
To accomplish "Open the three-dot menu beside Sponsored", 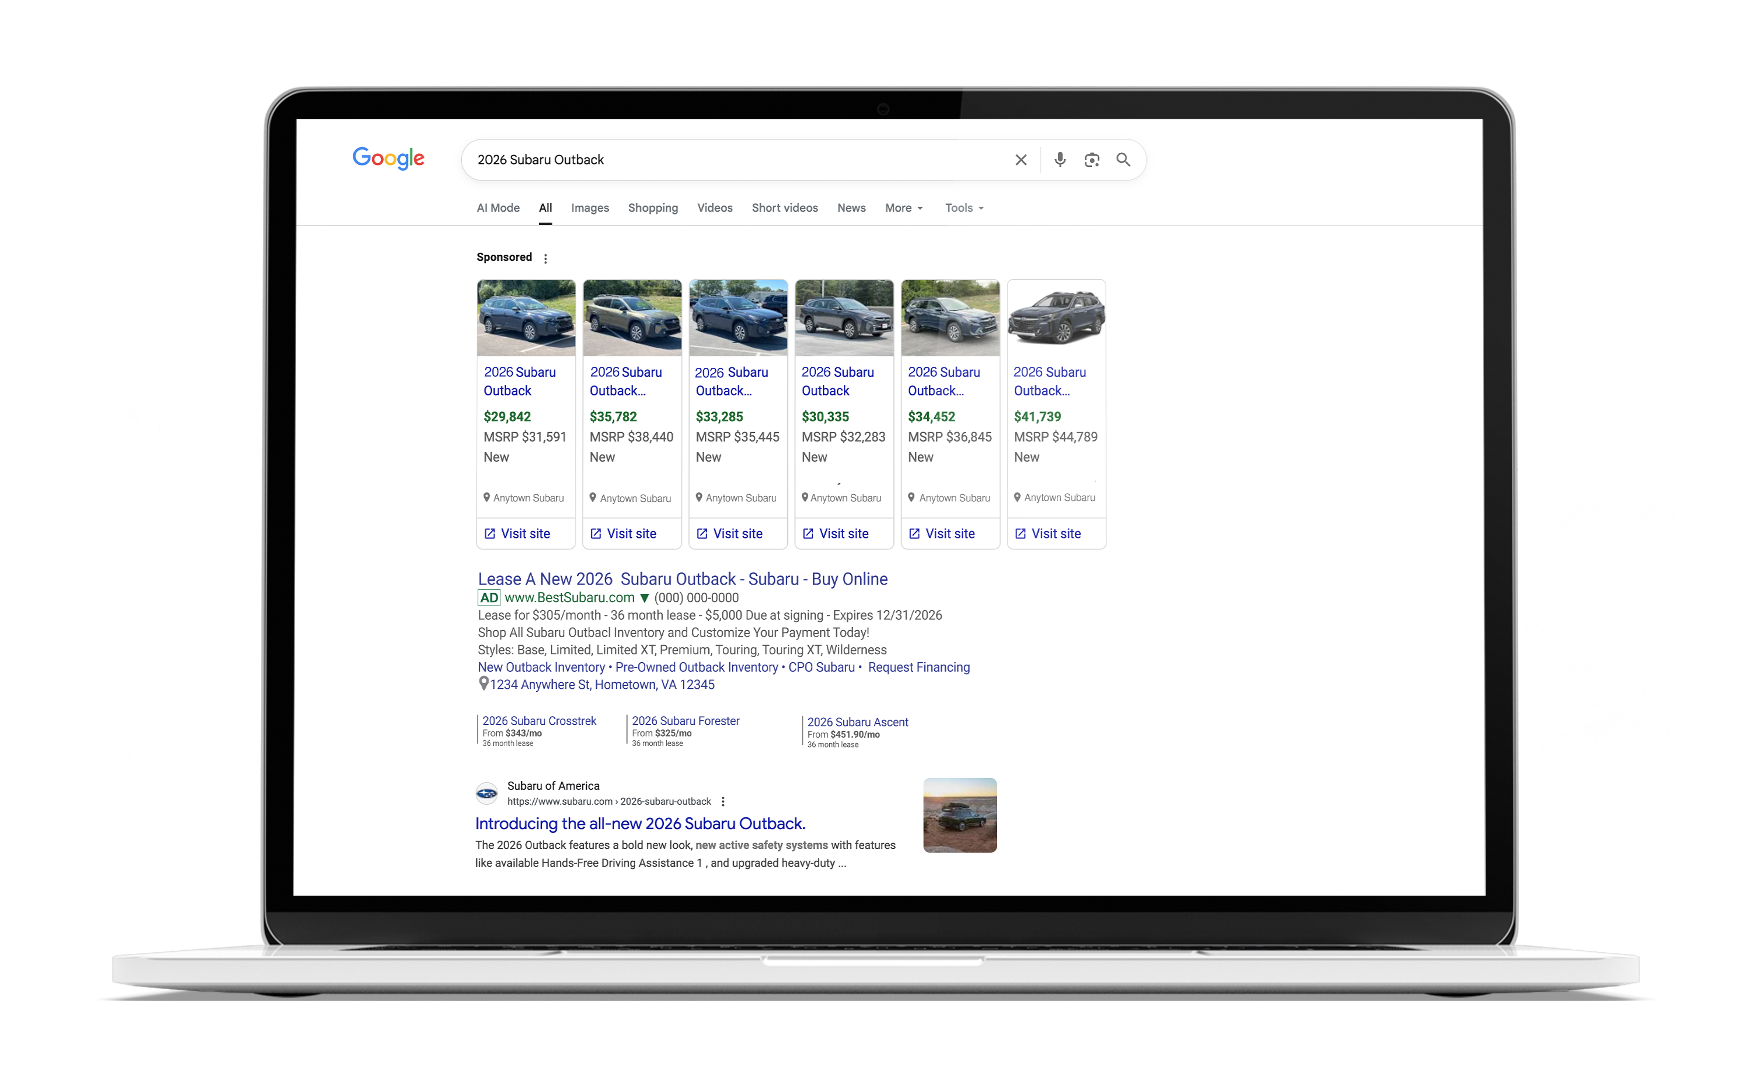I will click(545, 258).
